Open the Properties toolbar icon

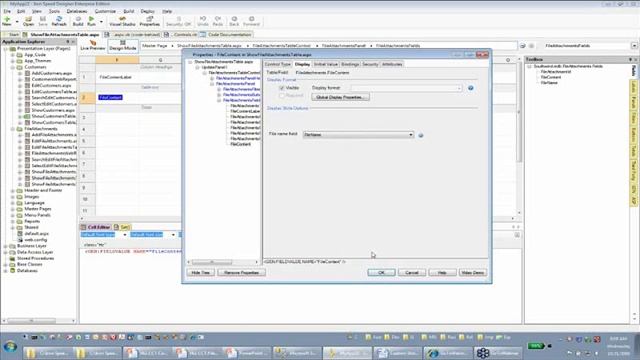(x=149, y=21)
